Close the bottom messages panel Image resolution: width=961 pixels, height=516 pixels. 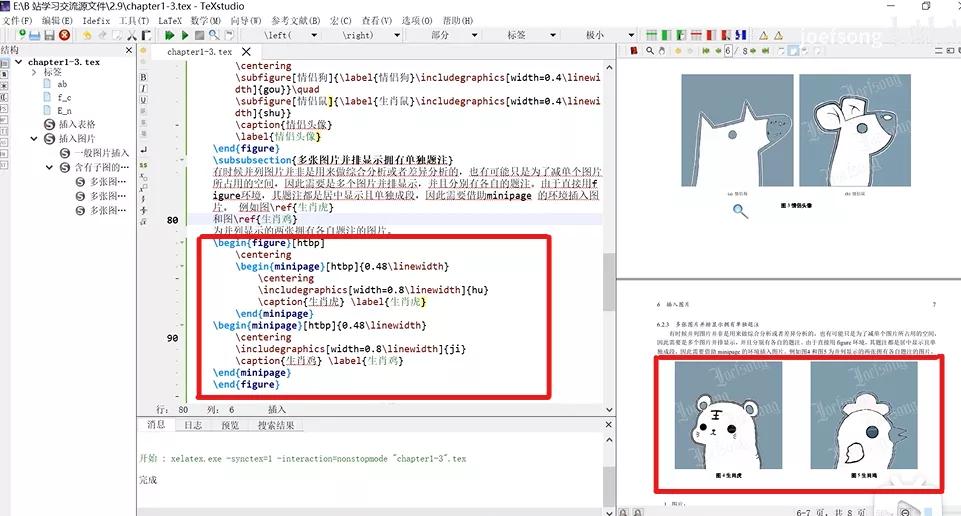tap(608, 424)
